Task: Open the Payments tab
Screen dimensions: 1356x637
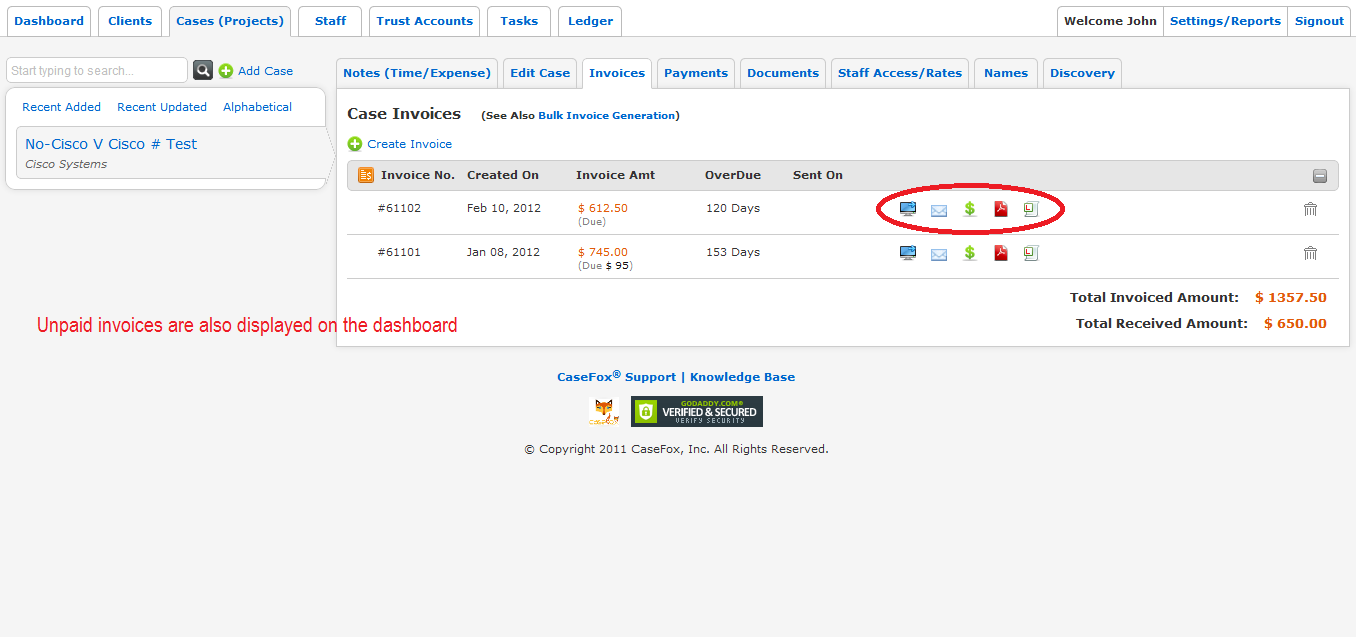Action: point(696,73)
